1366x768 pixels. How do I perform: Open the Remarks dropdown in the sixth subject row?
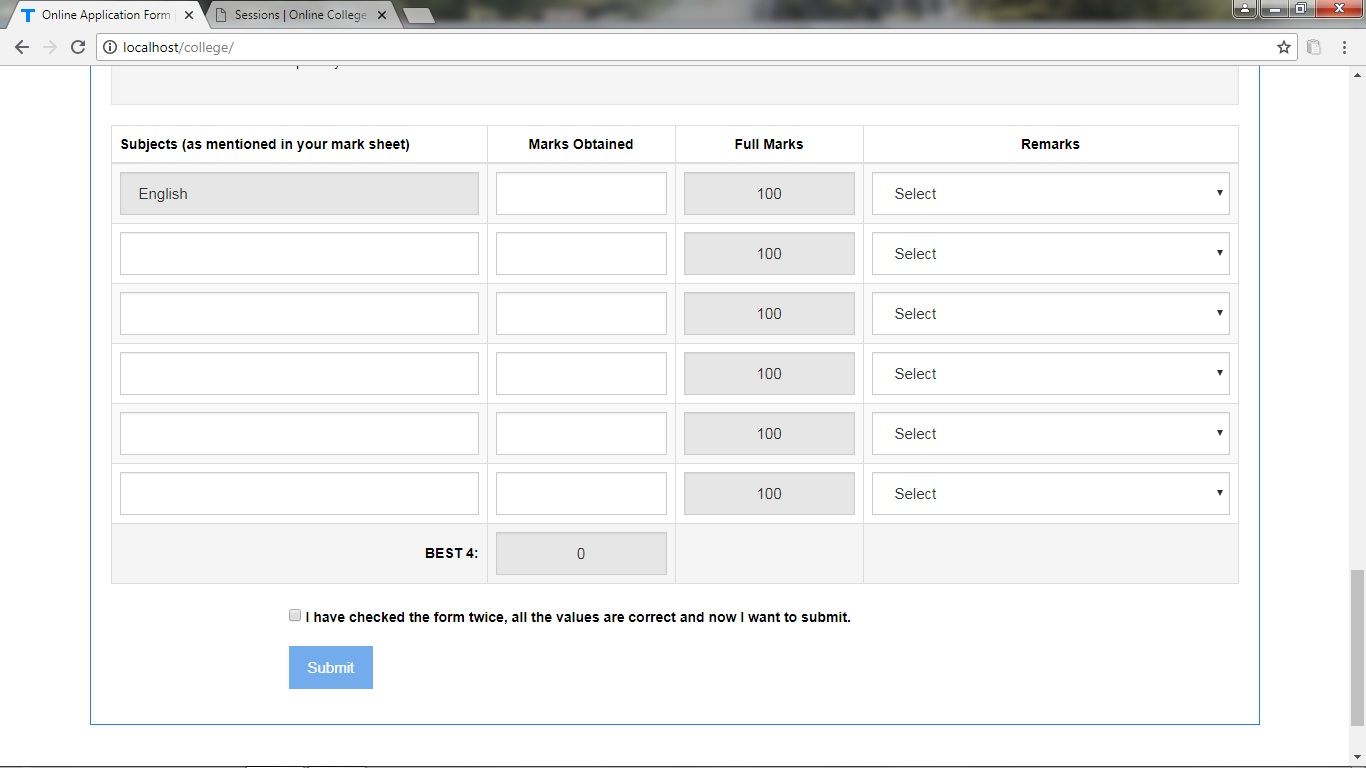point(1050,494)
